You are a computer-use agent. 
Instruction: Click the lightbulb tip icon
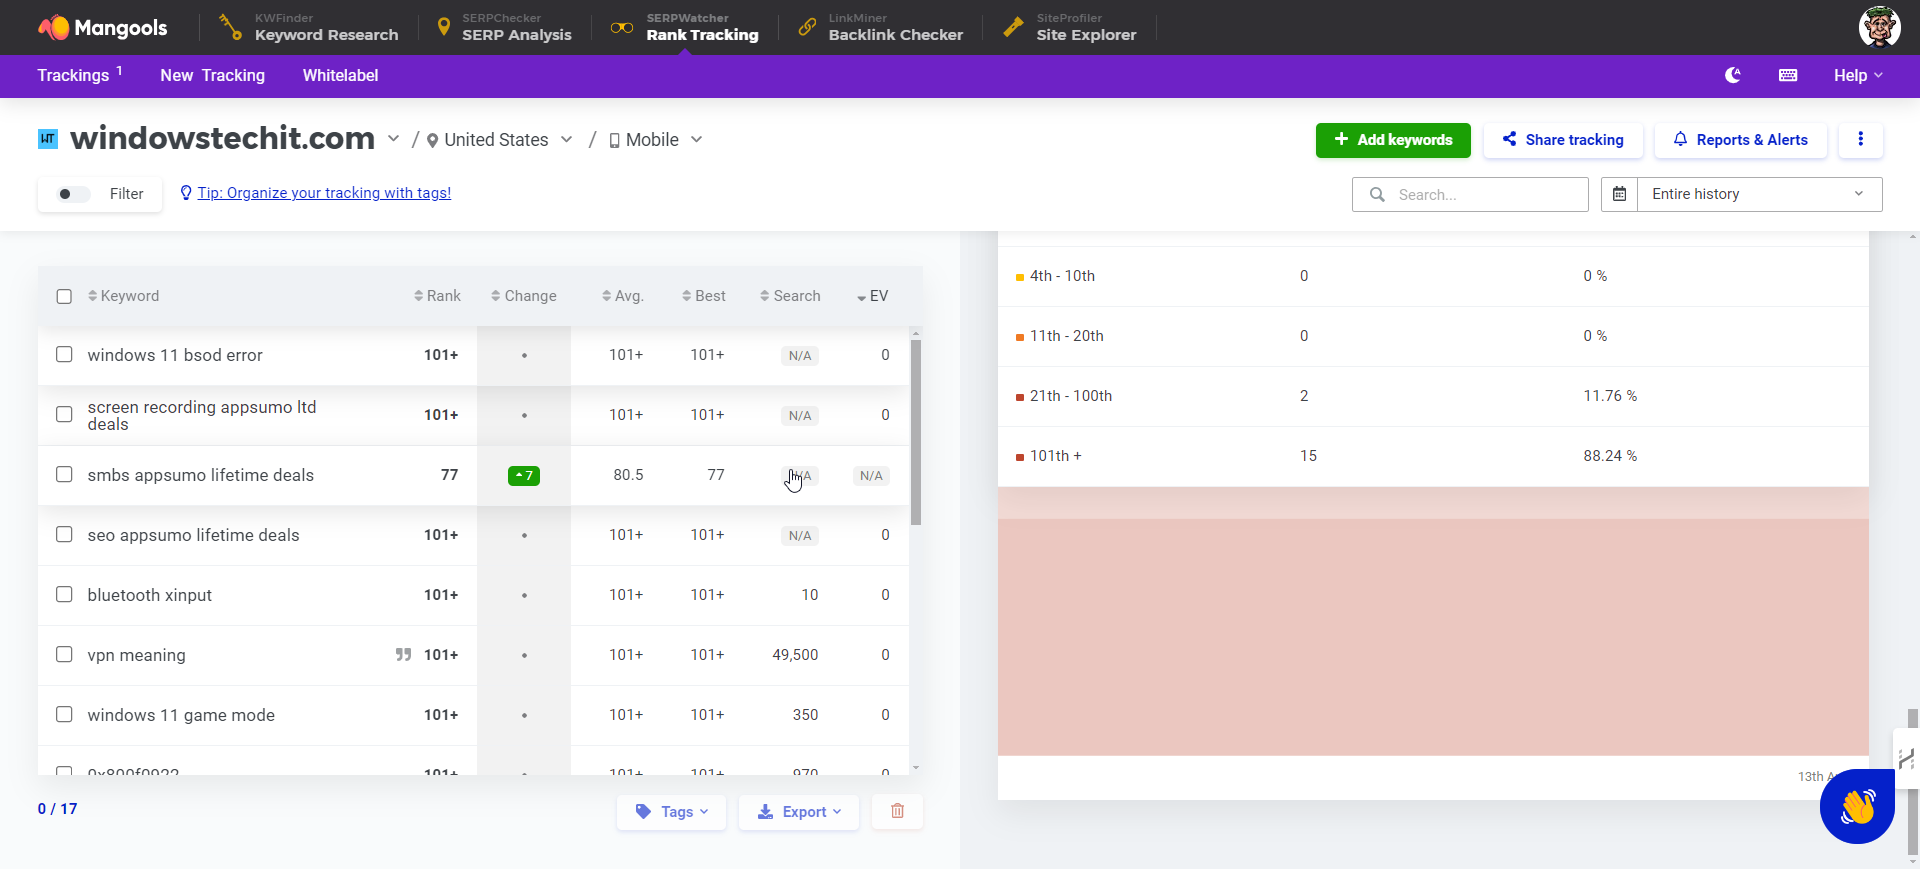[186, 193]
